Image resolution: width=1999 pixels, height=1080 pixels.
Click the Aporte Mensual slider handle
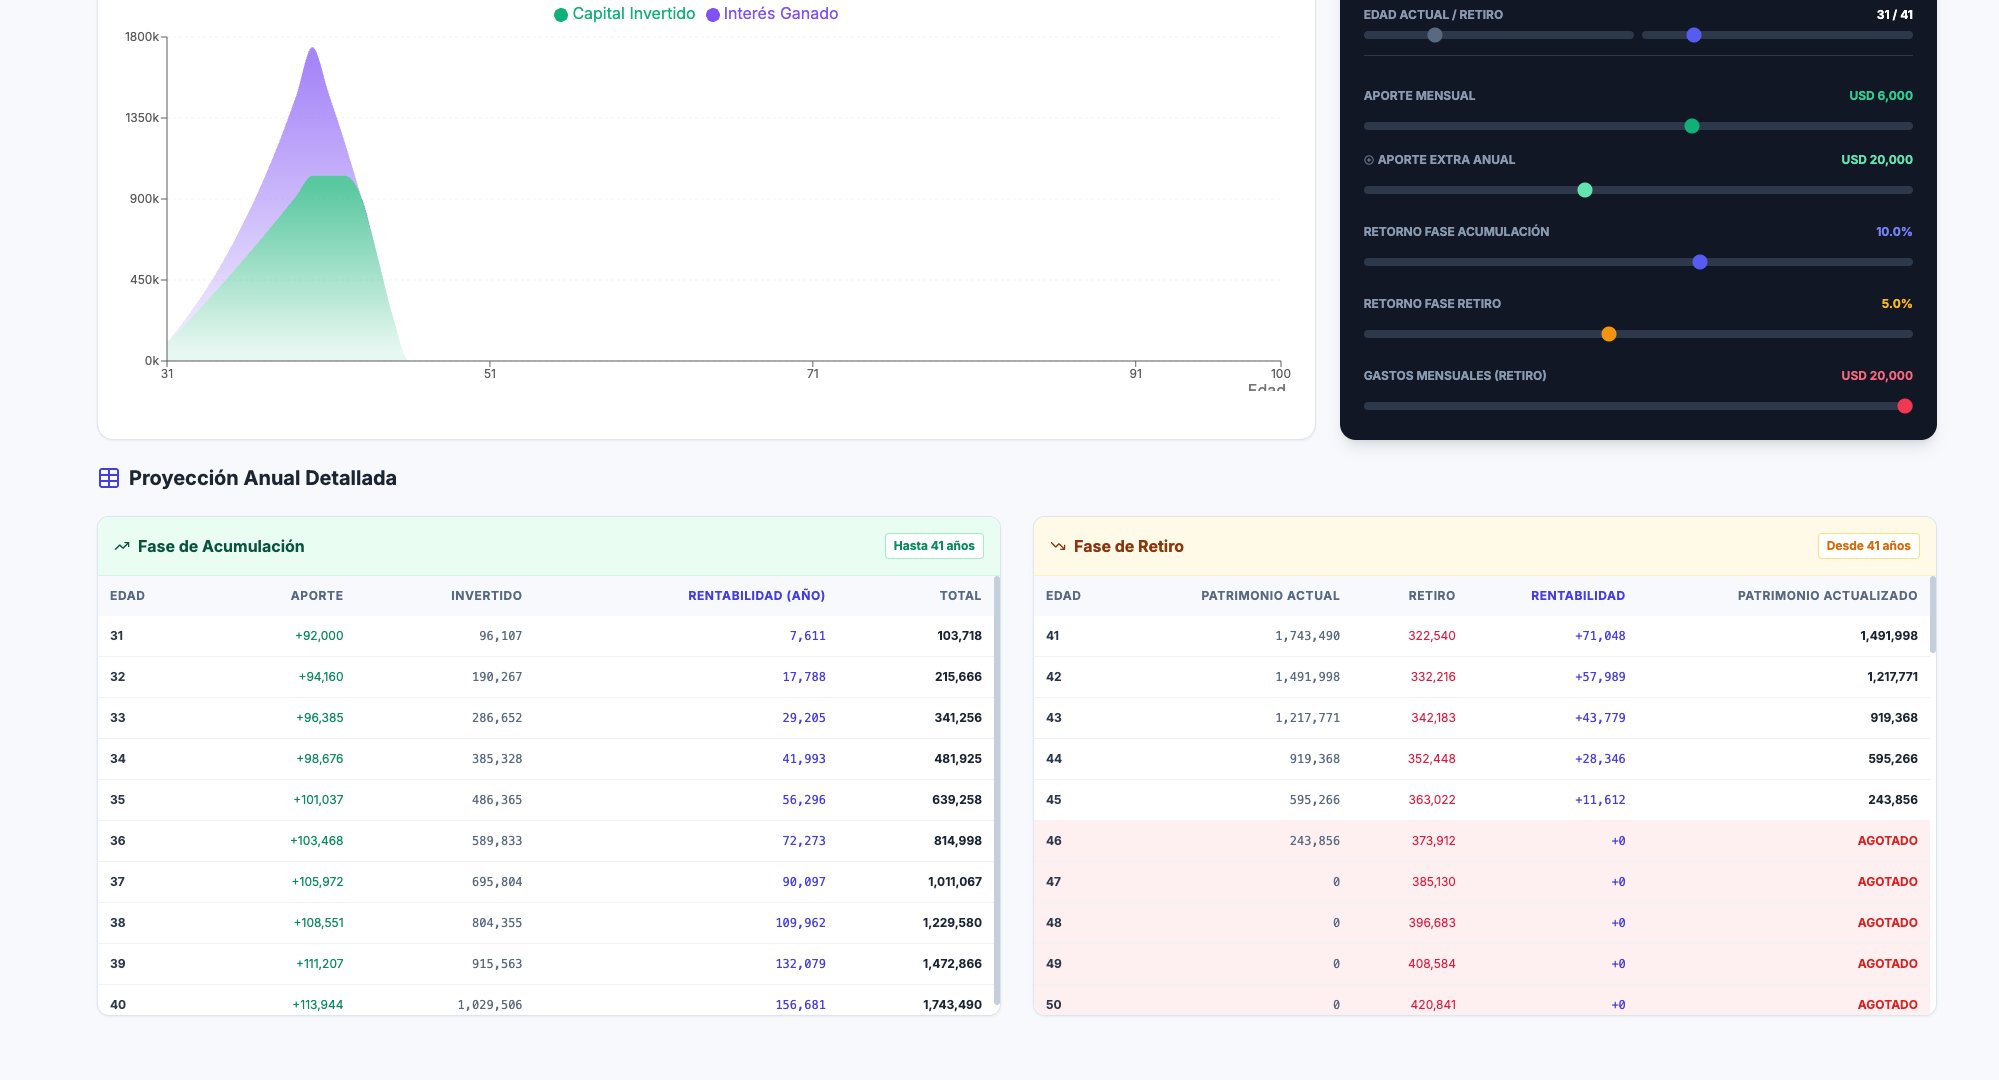pos(1692,126)
